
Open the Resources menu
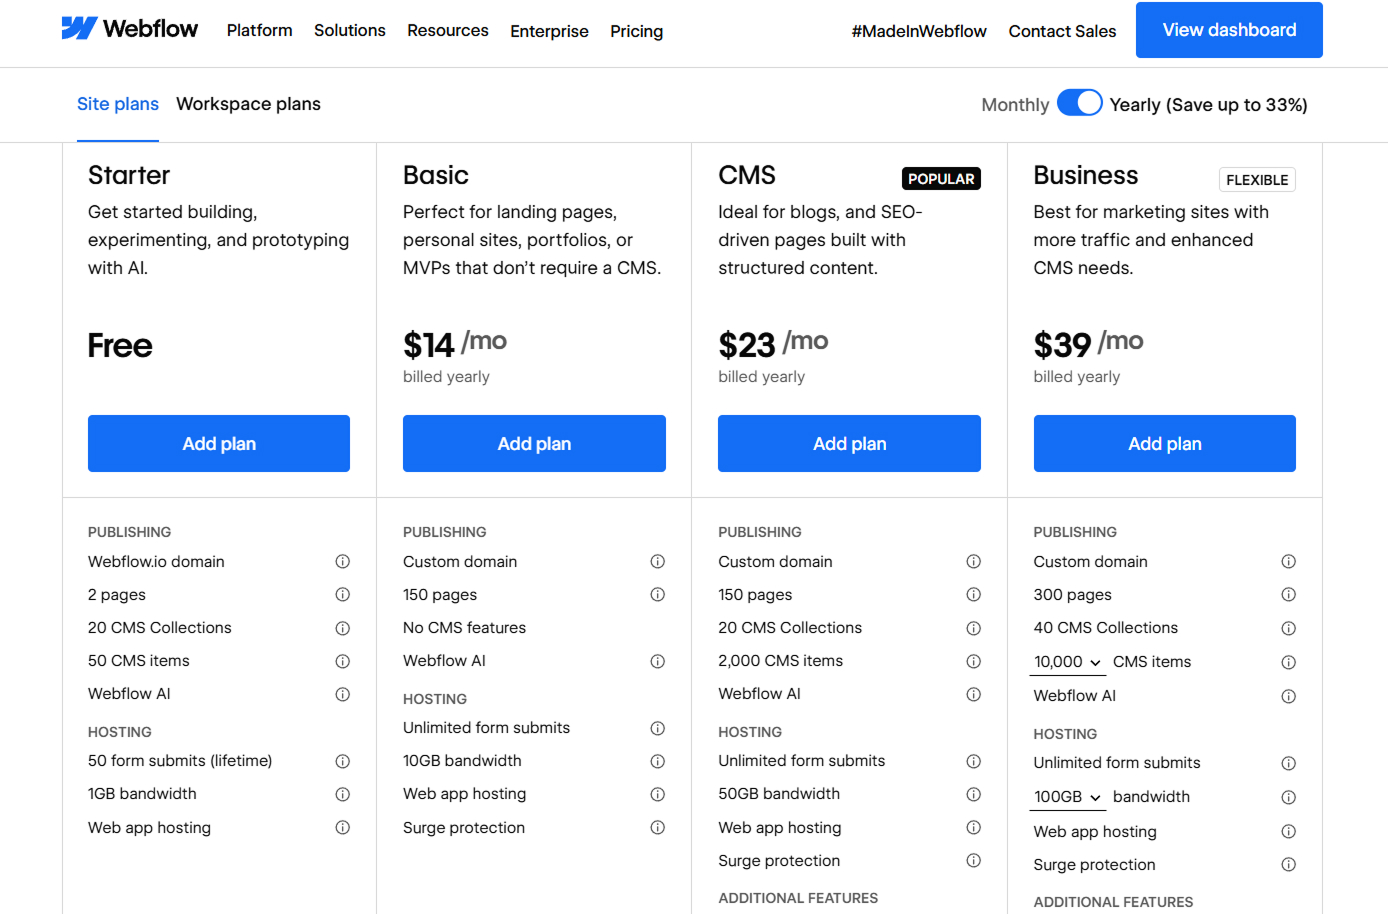point(448,30)
